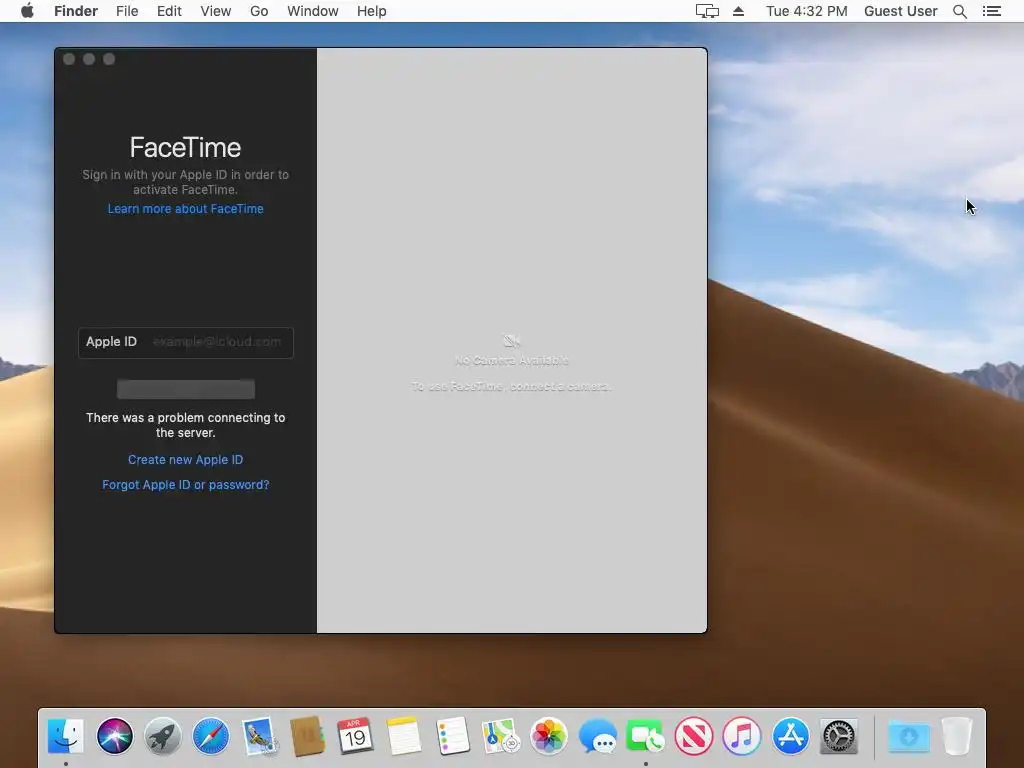
Task: Open Reminders list icon in Dock
Action: (452, 736)
